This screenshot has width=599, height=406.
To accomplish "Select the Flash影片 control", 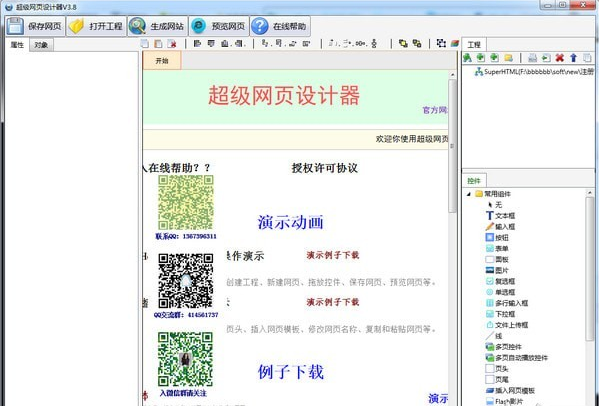I will click(x=504, y=401).
